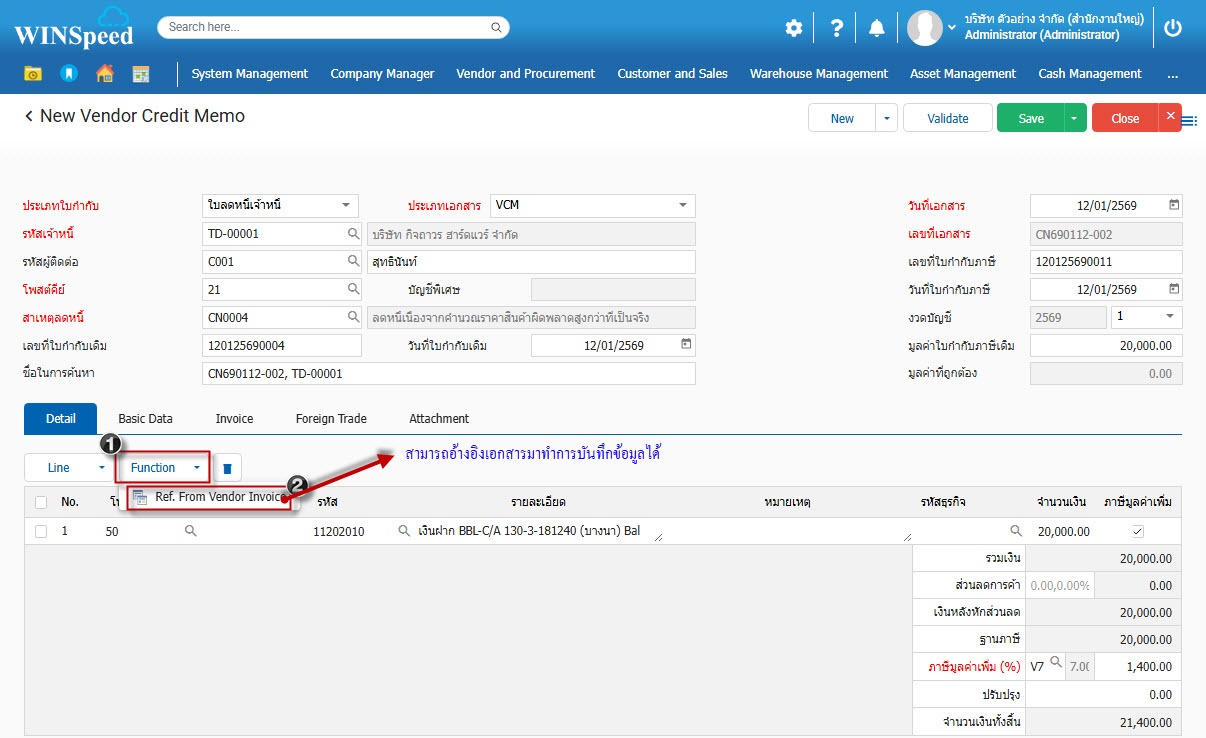
Task: Click the help question mark icon
Action: (837, 28)
